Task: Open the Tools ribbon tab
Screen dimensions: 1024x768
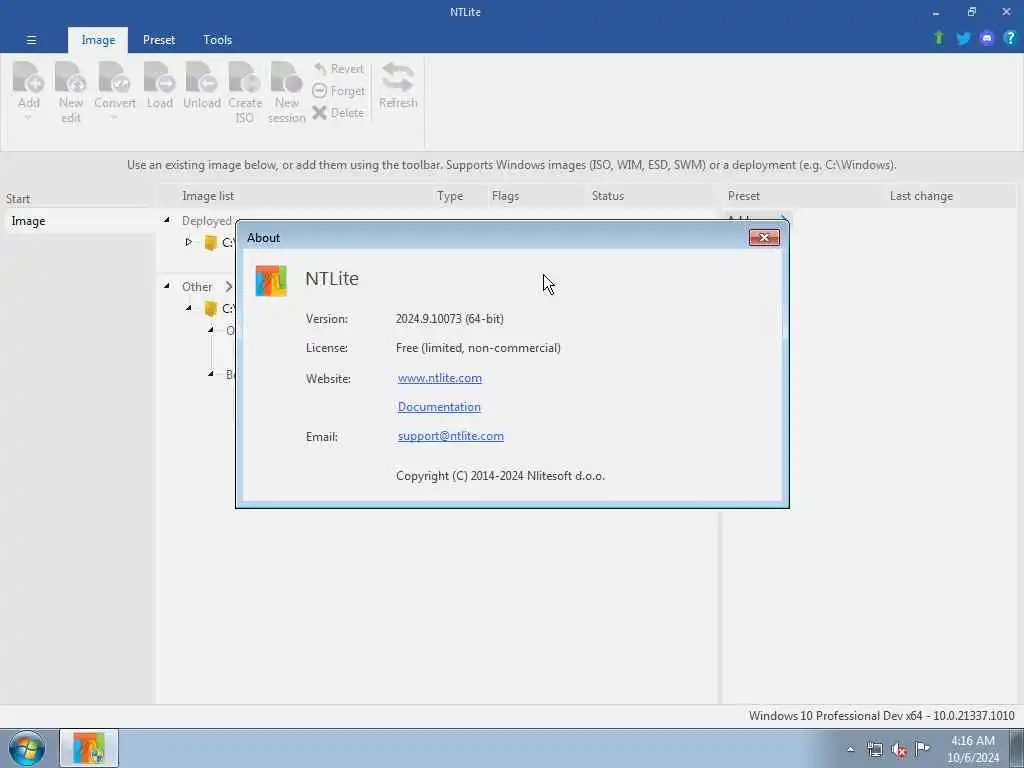Action: [x=217, y=40]
